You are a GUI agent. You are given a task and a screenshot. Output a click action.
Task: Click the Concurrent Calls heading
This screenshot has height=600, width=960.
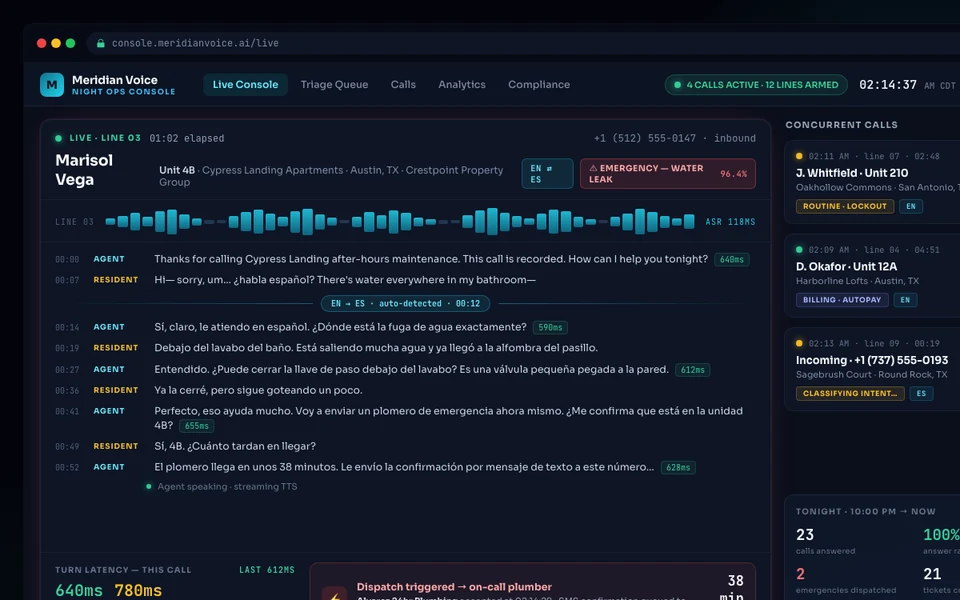pos(841,125)
